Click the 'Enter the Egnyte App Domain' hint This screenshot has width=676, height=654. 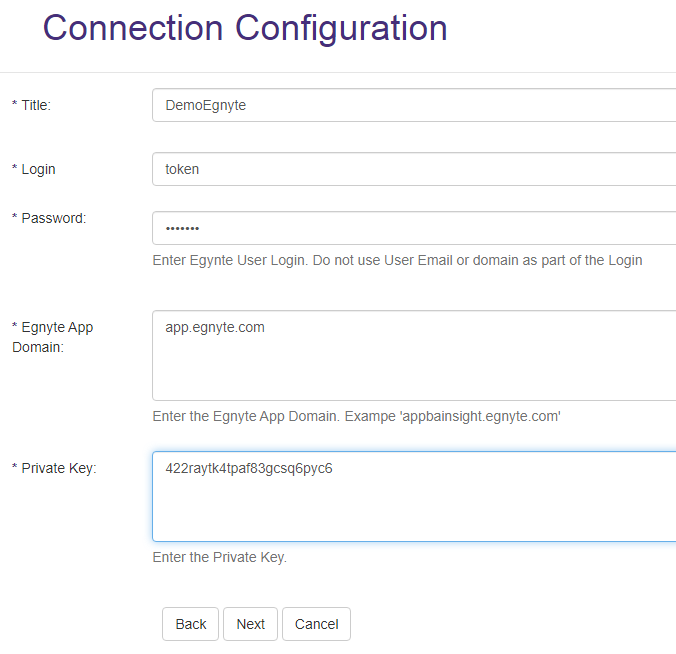tap(356, 415)
